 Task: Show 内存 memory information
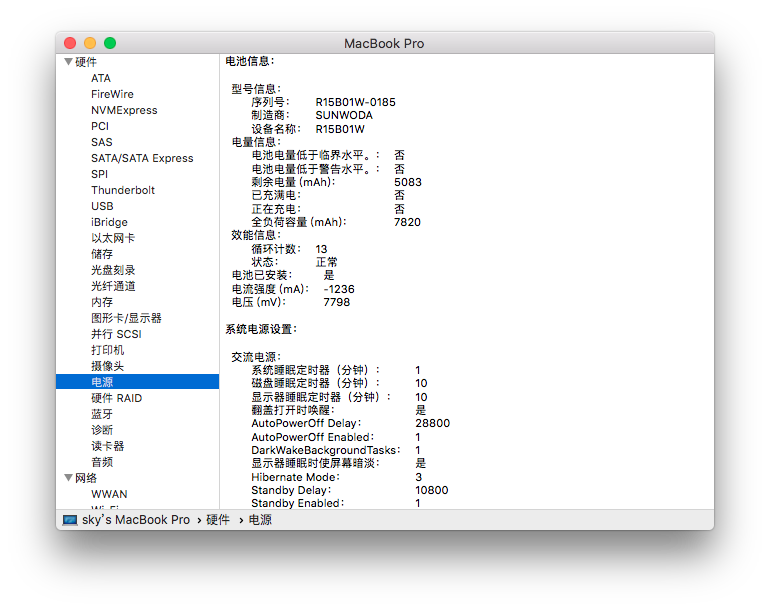(102, 302)
